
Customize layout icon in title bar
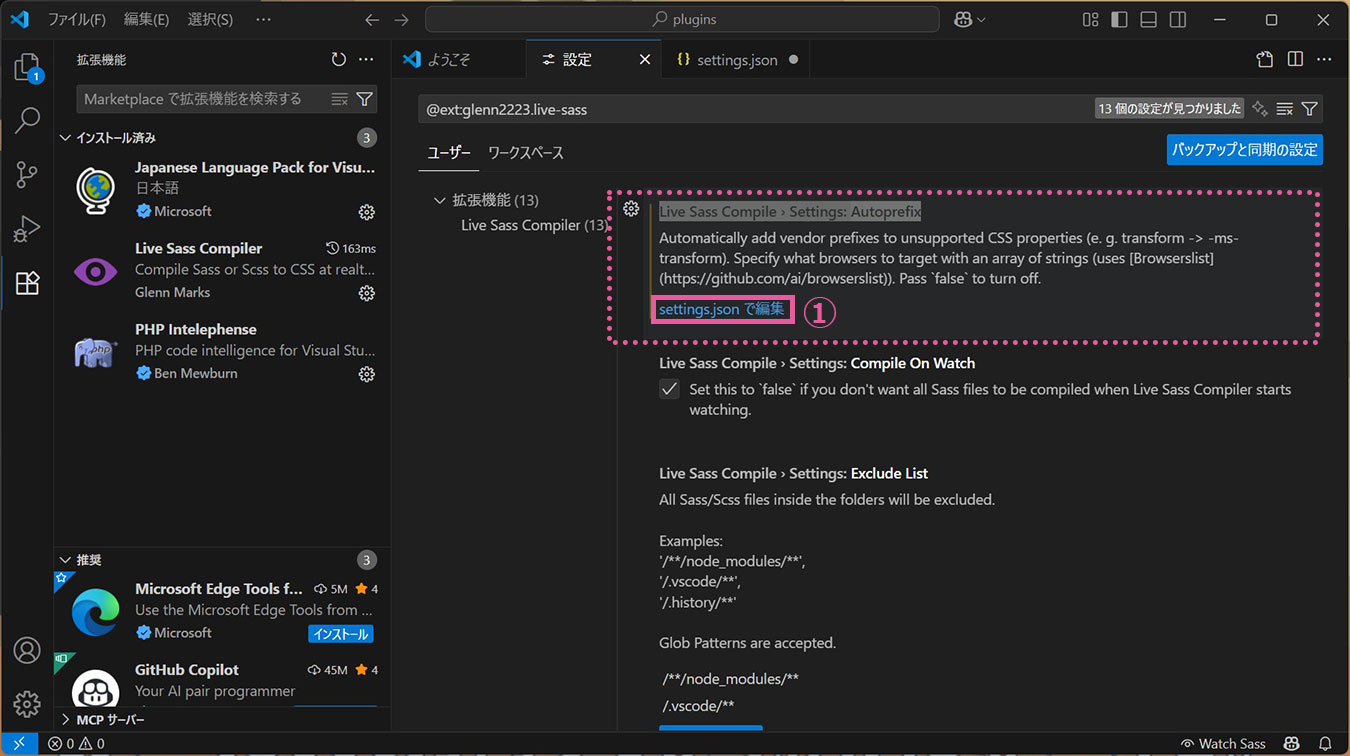[x=1091, y=20]
